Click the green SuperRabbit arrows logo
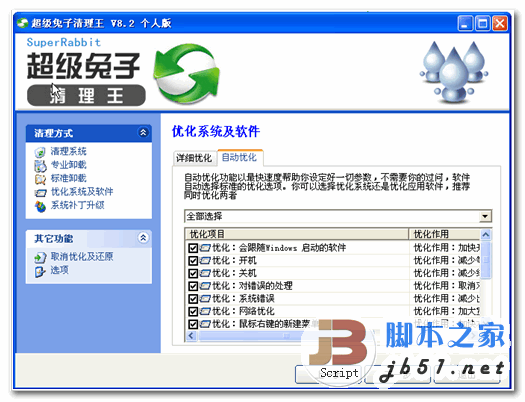Screen dimensions: 525x402 186,73
